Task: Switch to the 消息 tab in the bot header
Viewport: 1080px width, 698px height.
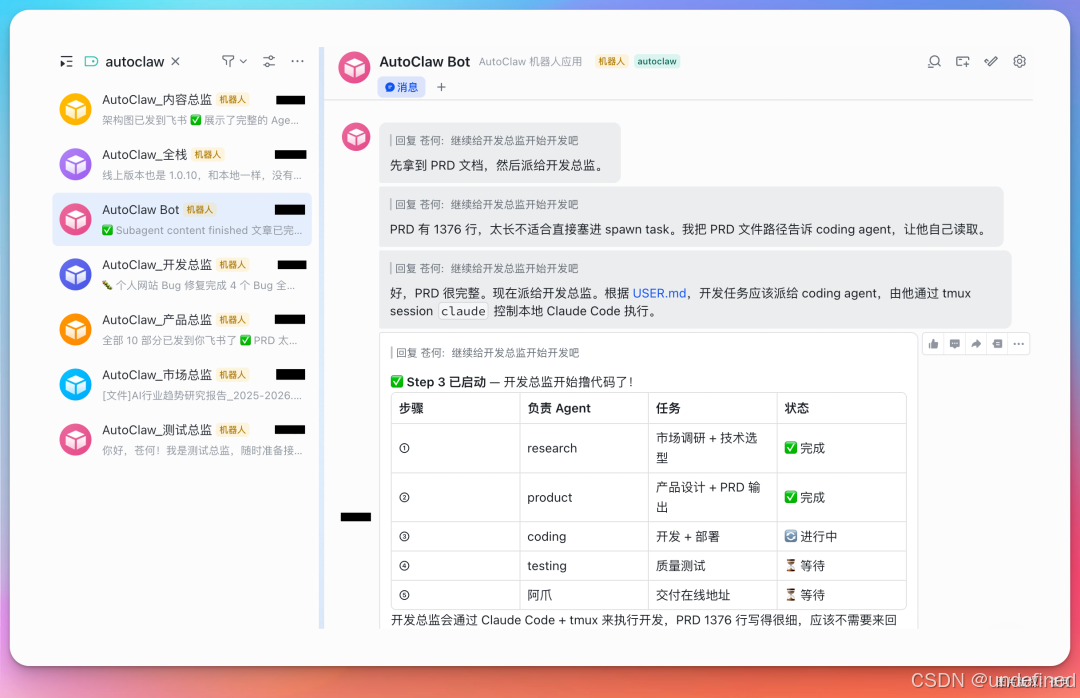Action: pyautogui.click(x=401, y=87)
